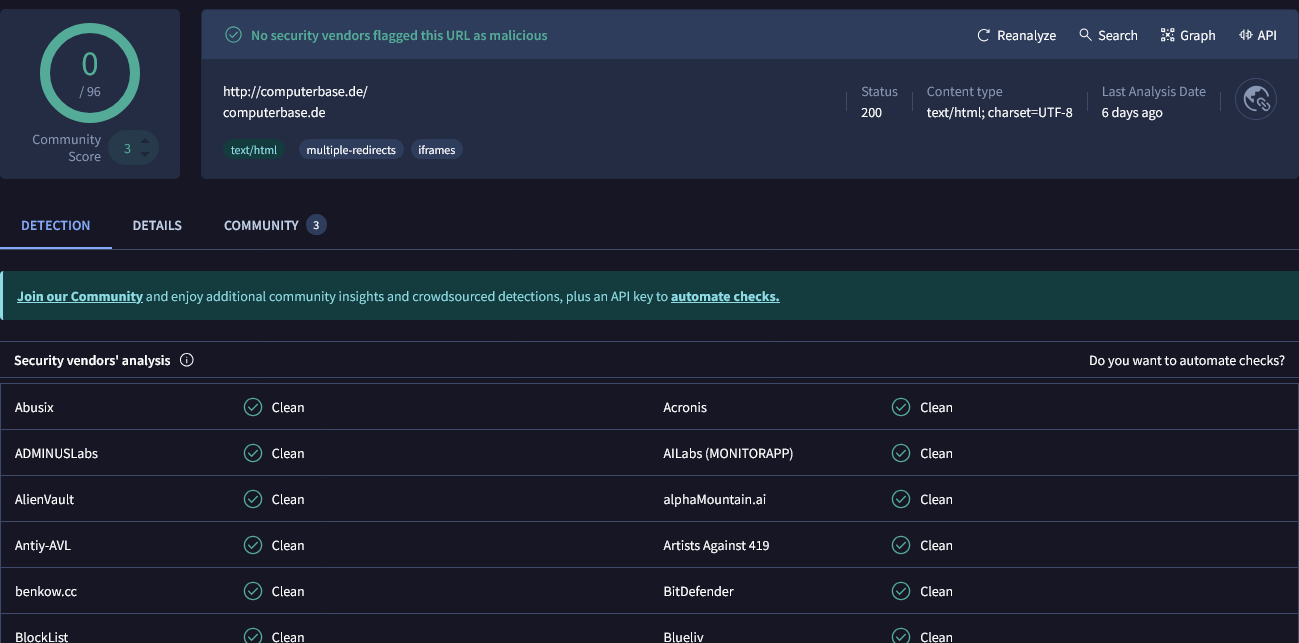Image resolution: width=1299 pixels, height=643 pixels.
Task: Click the Clean check icon for Abusix
Action: coord(253,407)
